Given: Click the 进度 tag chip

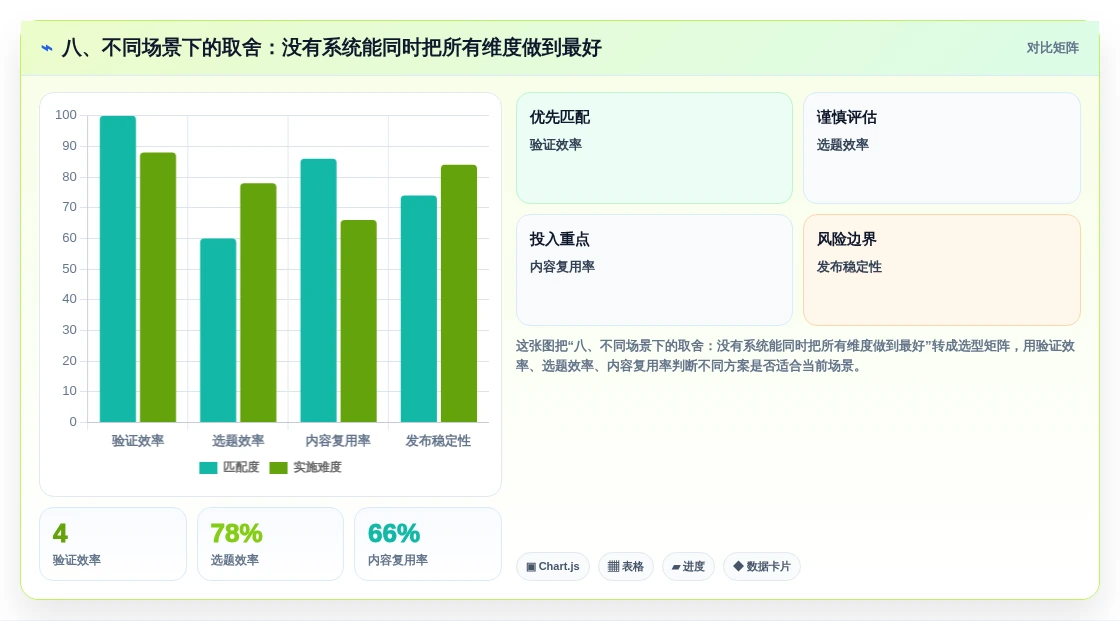Looking at the screenshot, I should coord(688,567).
